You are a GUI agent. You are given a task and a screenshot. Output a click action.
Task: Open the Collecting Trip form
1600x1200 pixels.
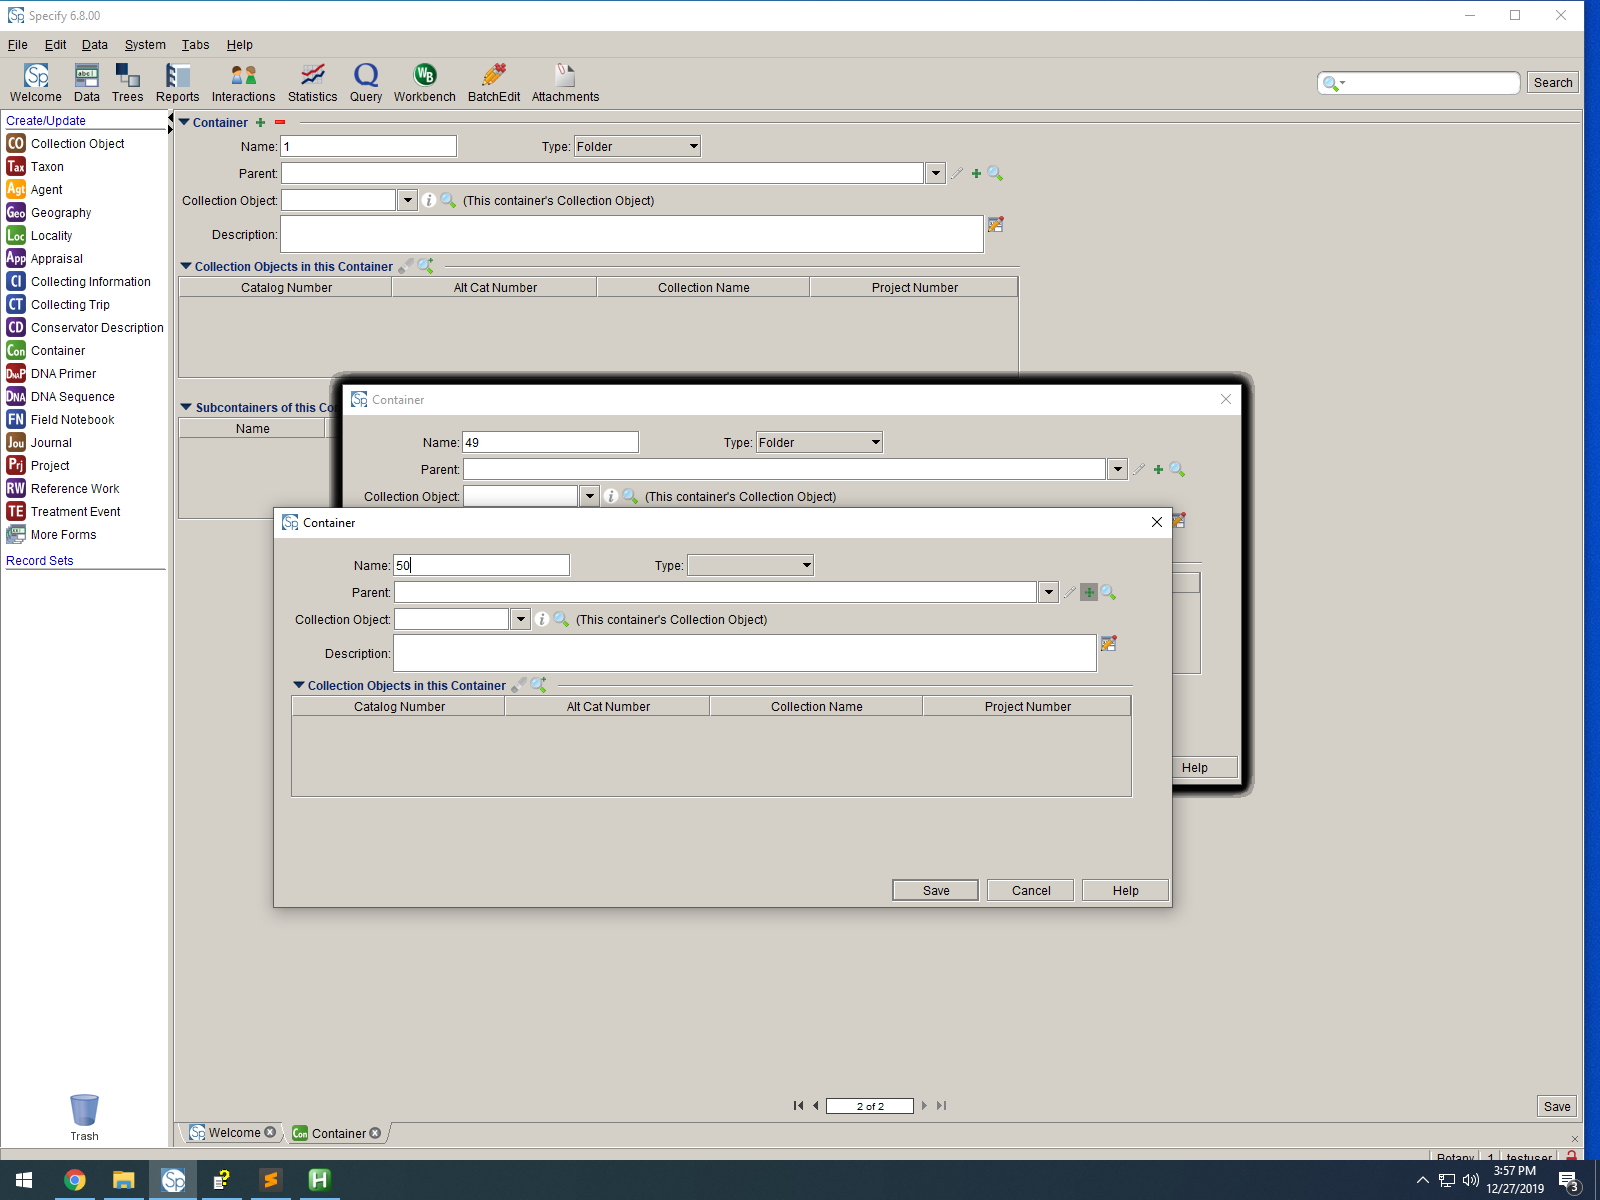tap(70, 304)
